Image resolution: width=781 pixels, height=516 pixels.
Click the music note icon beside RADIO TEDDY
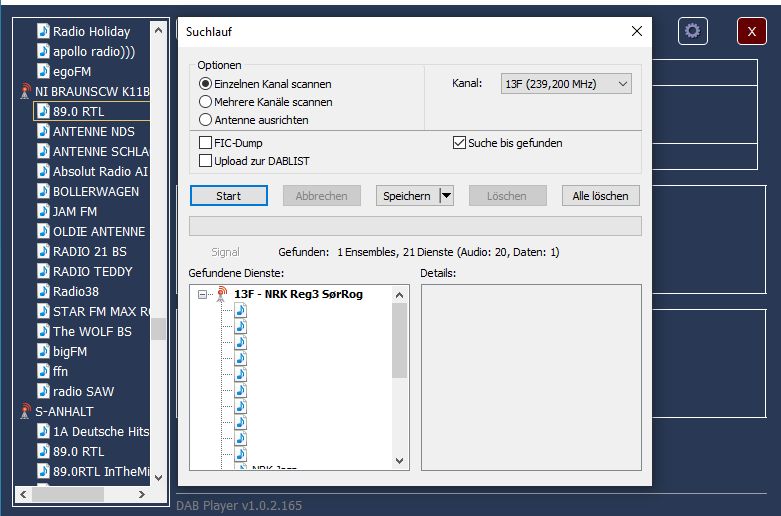43,271
